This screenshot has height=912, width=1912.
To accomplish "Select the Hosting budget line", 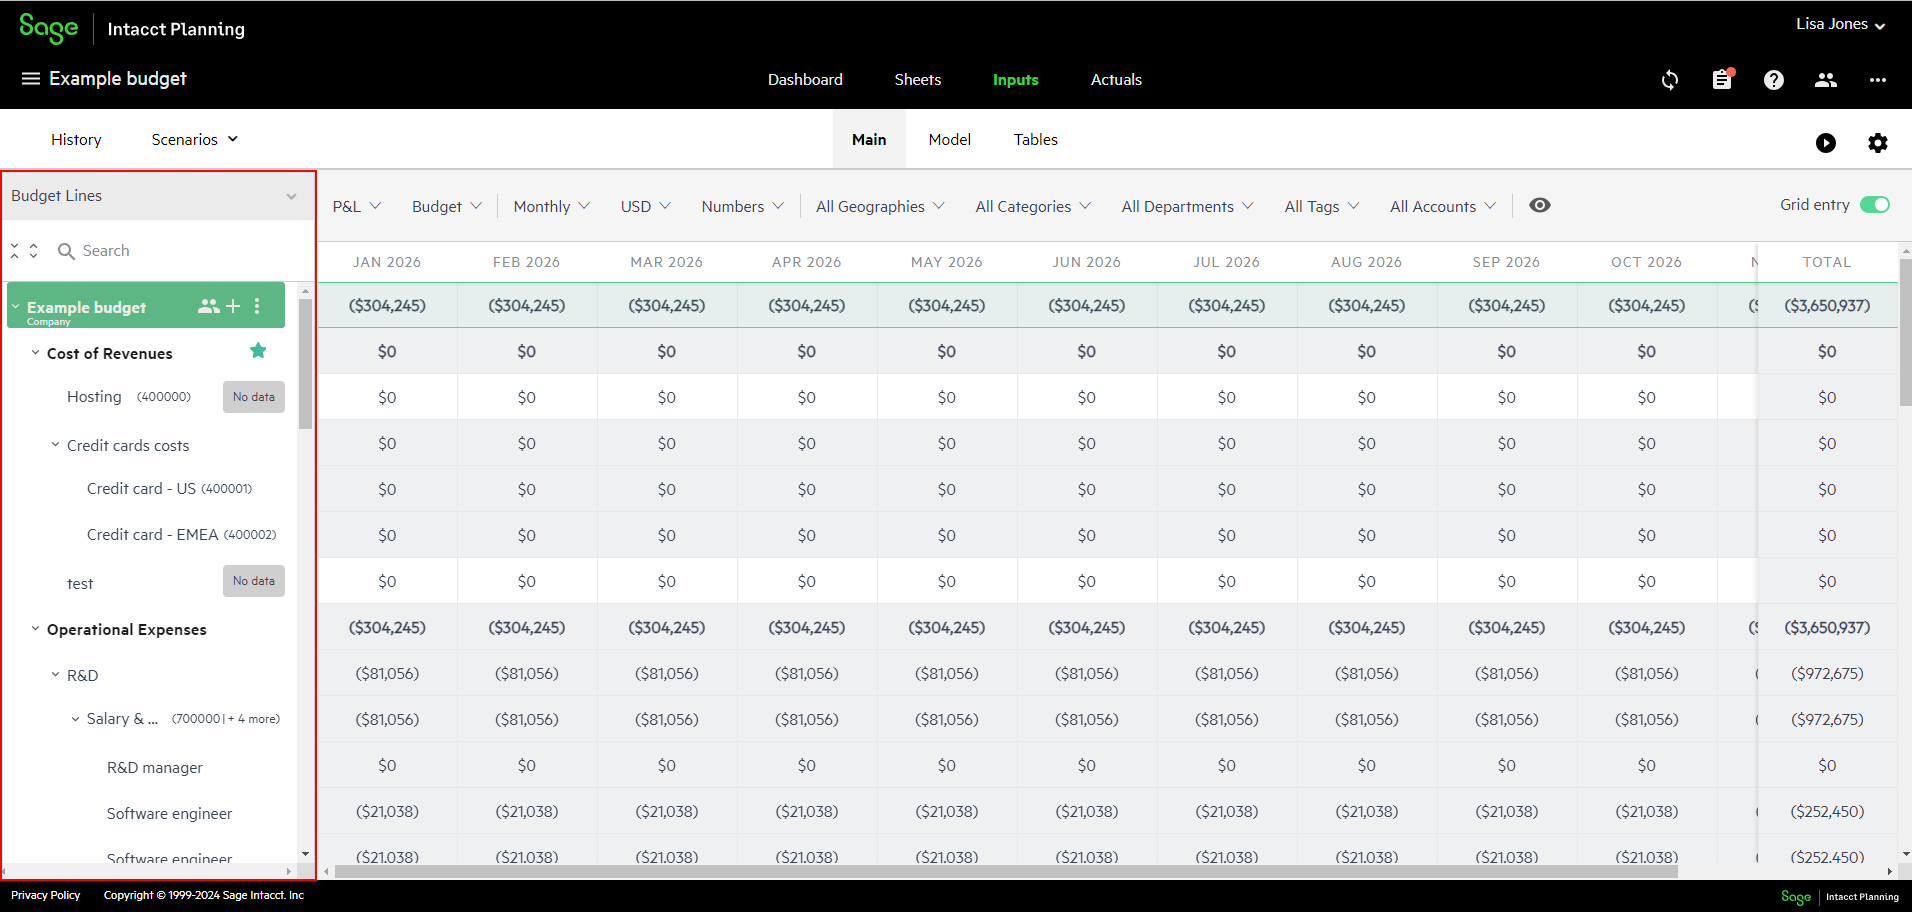I will (x=94, y=397).
